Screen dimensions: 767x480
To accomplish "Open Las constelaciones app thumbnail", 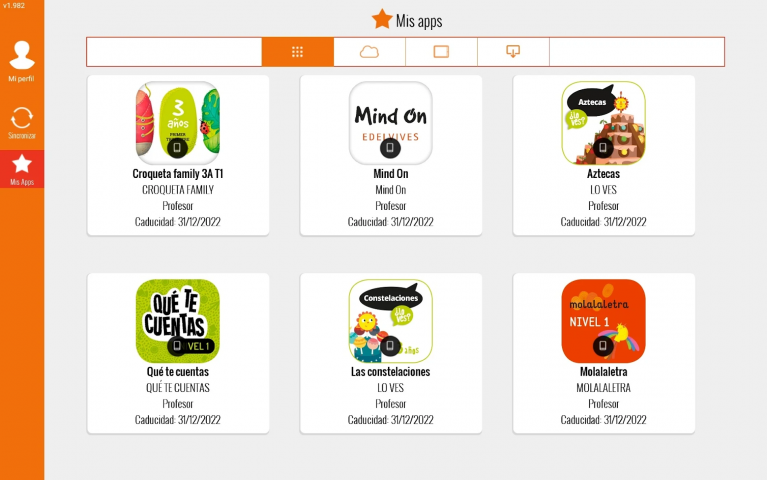I will click(390, 321).
